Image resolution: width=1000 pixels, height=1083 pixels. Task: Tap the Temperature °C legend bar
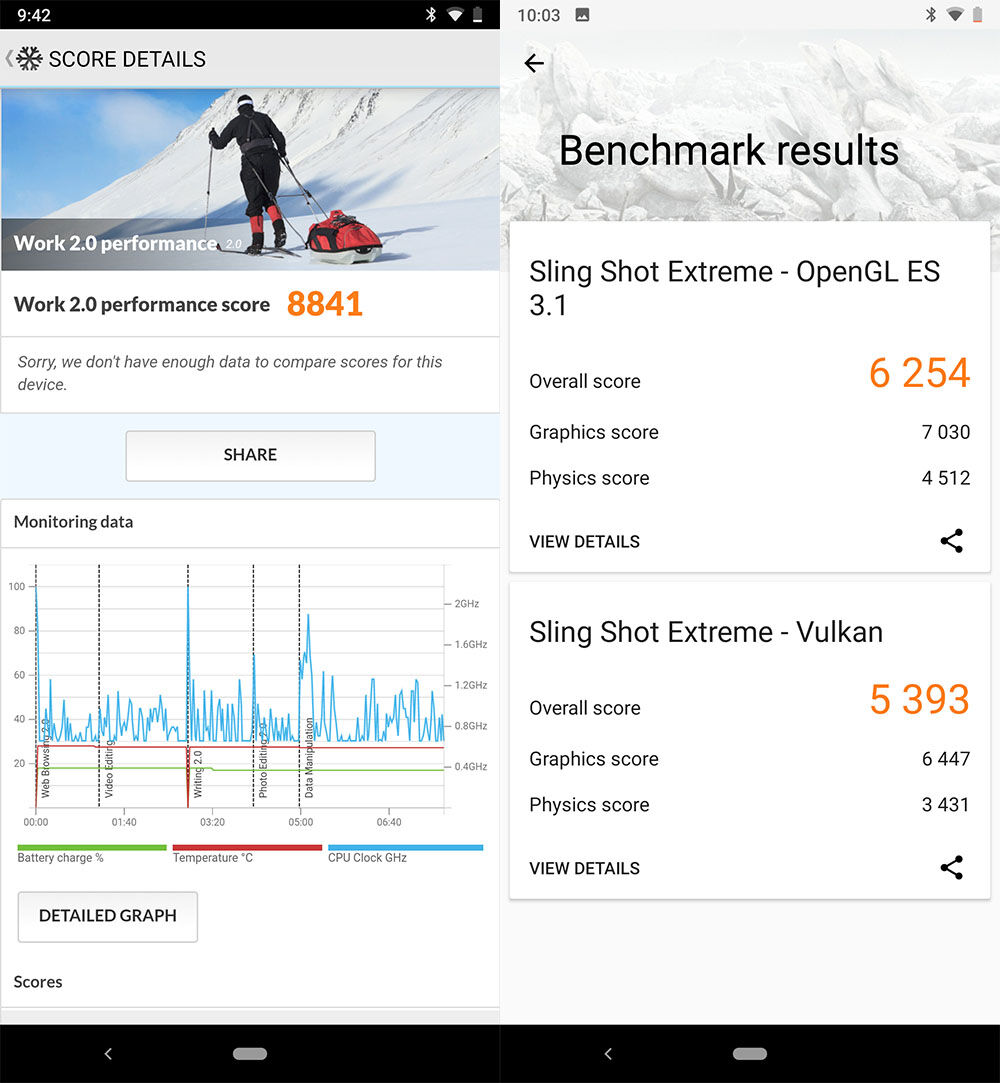pos(247,848)
